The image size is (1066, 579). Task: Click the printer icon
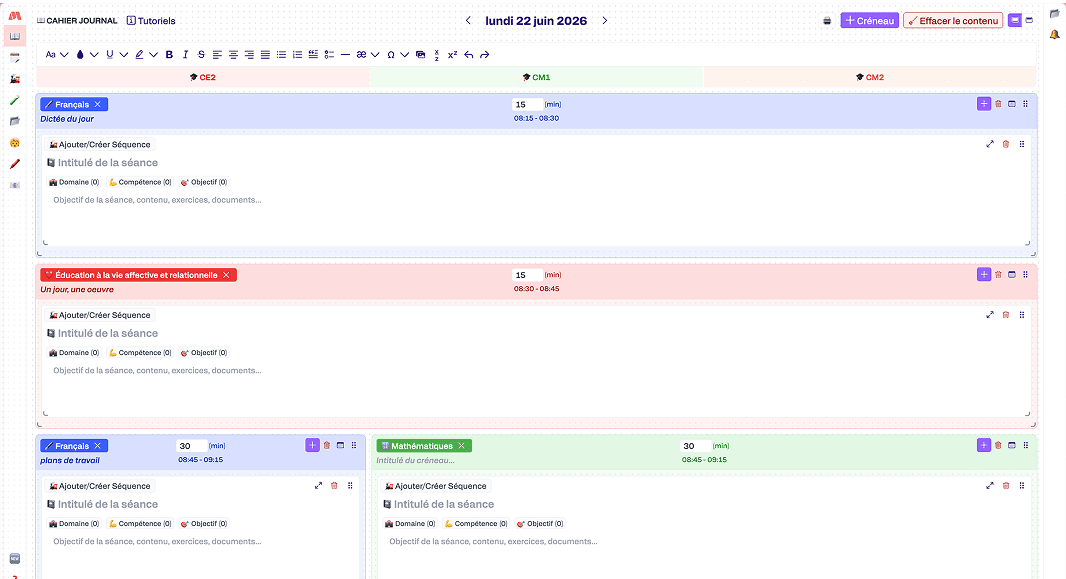click(x=827, y=21)
